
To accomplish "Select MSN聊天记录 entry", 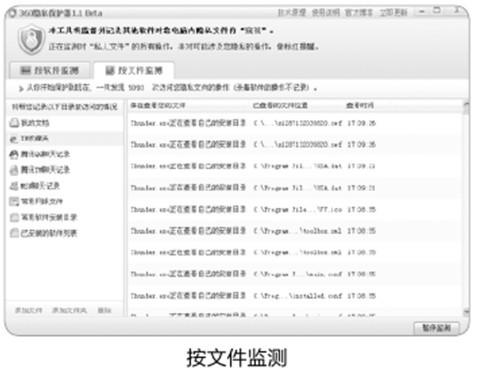I will pyautogui.click(x=64, y=186).
